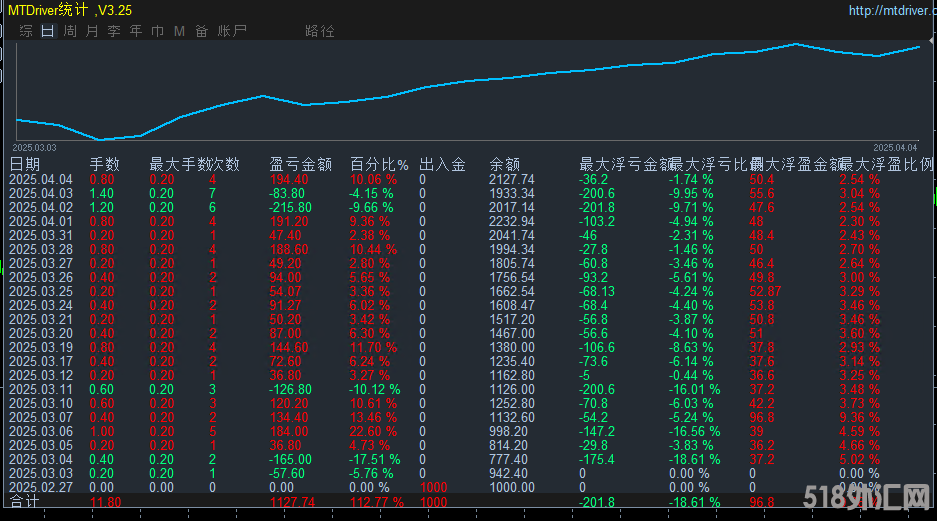Open the 周 weekly statistics tab

click(70, 31)
